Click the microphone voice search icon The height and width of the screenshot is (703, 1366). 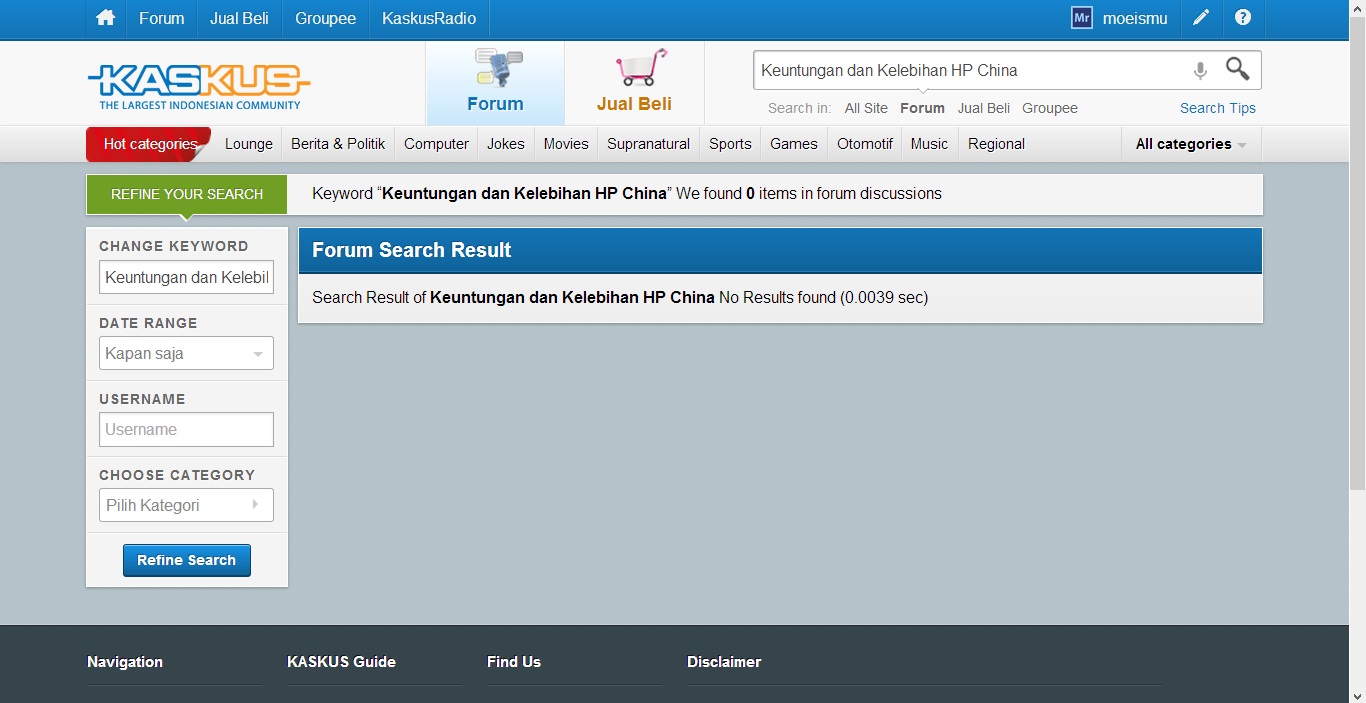[1200, 70]
